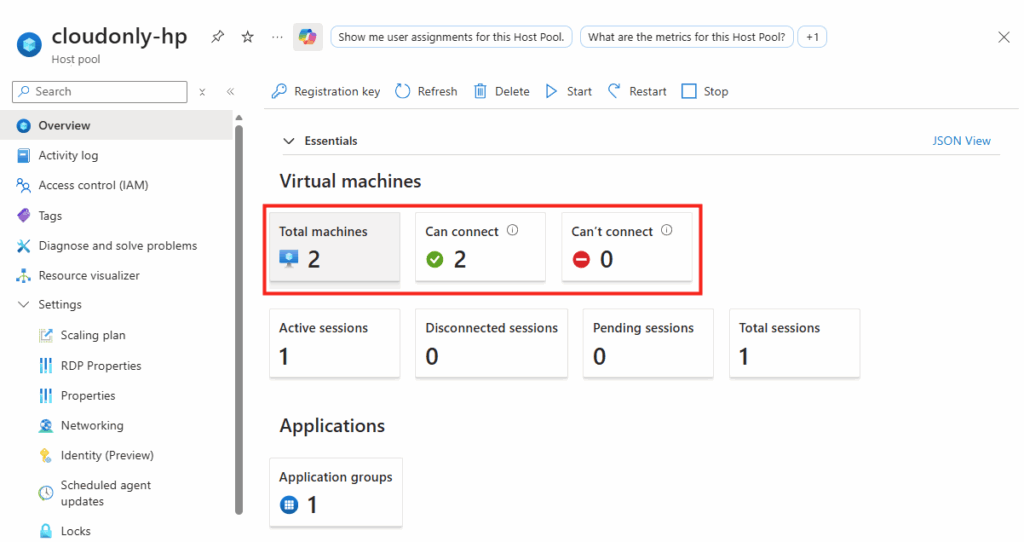Collapse the Settings menu group

(24, 305)
